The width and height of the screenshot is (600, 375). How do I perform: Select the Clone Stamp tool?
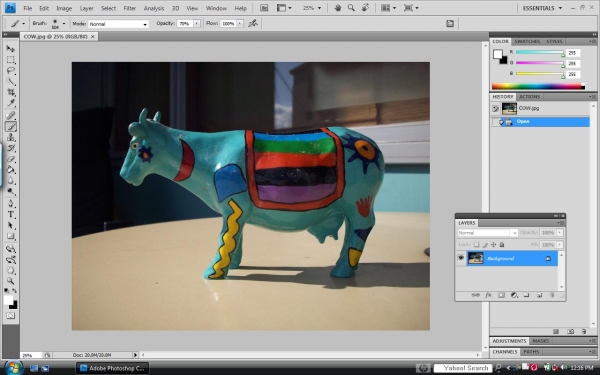click(11, 137)
